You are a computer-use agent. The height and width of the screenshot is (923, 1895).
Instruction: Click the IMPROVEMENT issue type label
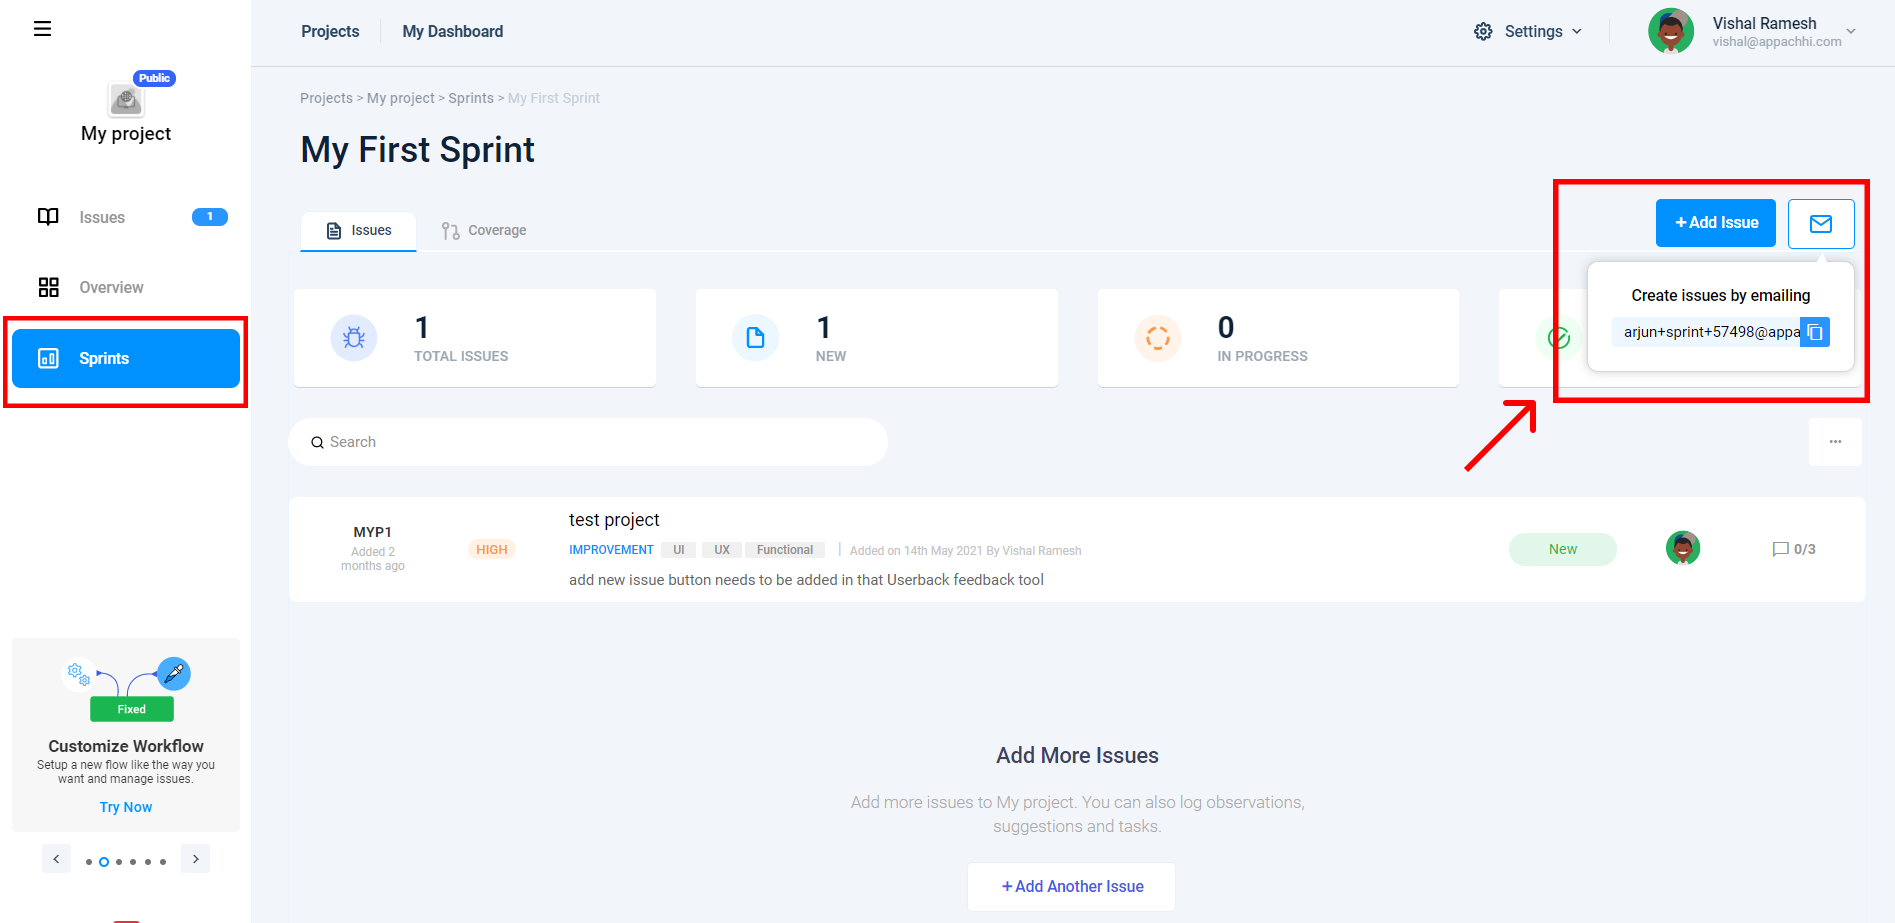pos(611,550)
